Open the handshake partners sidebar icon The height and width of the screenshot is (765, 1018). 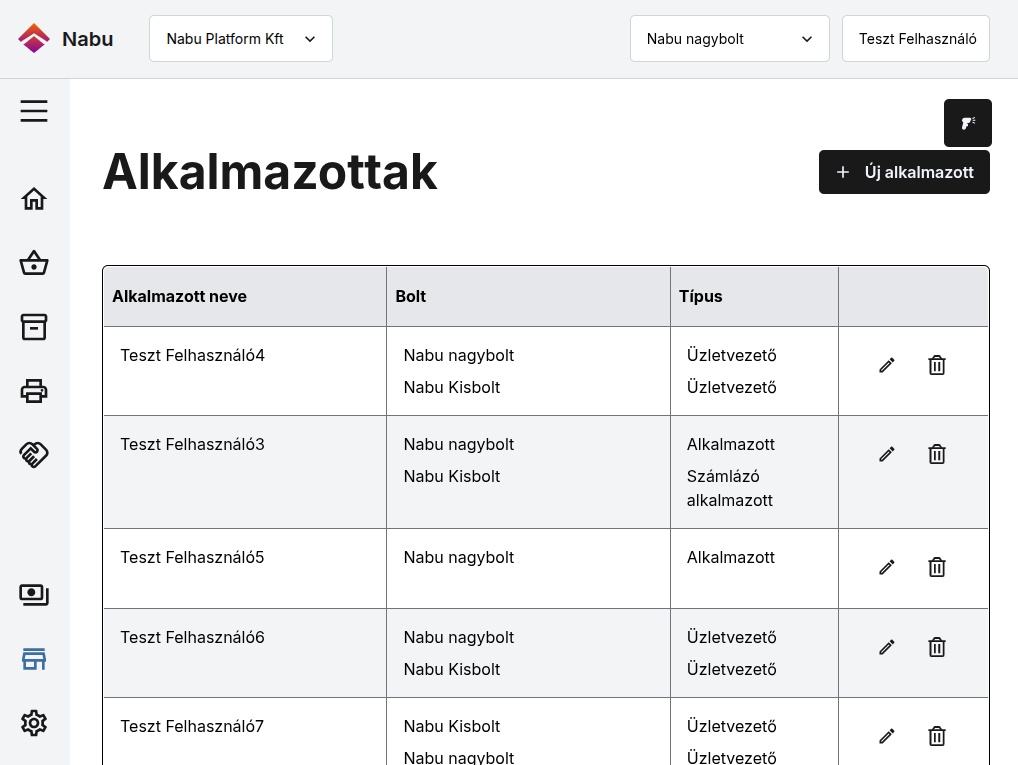tap(34, 455)
